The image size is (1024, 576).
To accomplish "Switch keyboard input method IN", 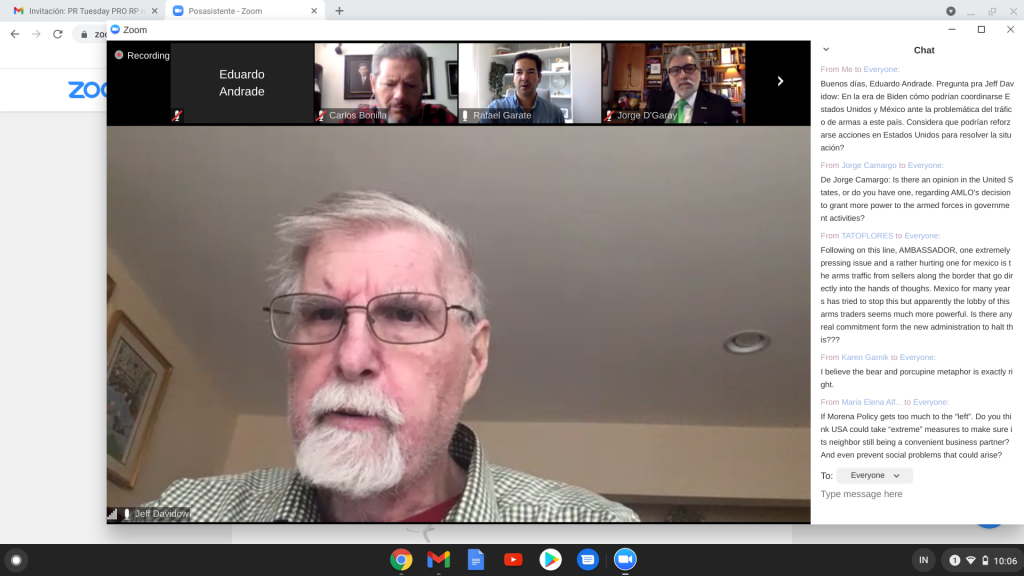I will point(923,560).
